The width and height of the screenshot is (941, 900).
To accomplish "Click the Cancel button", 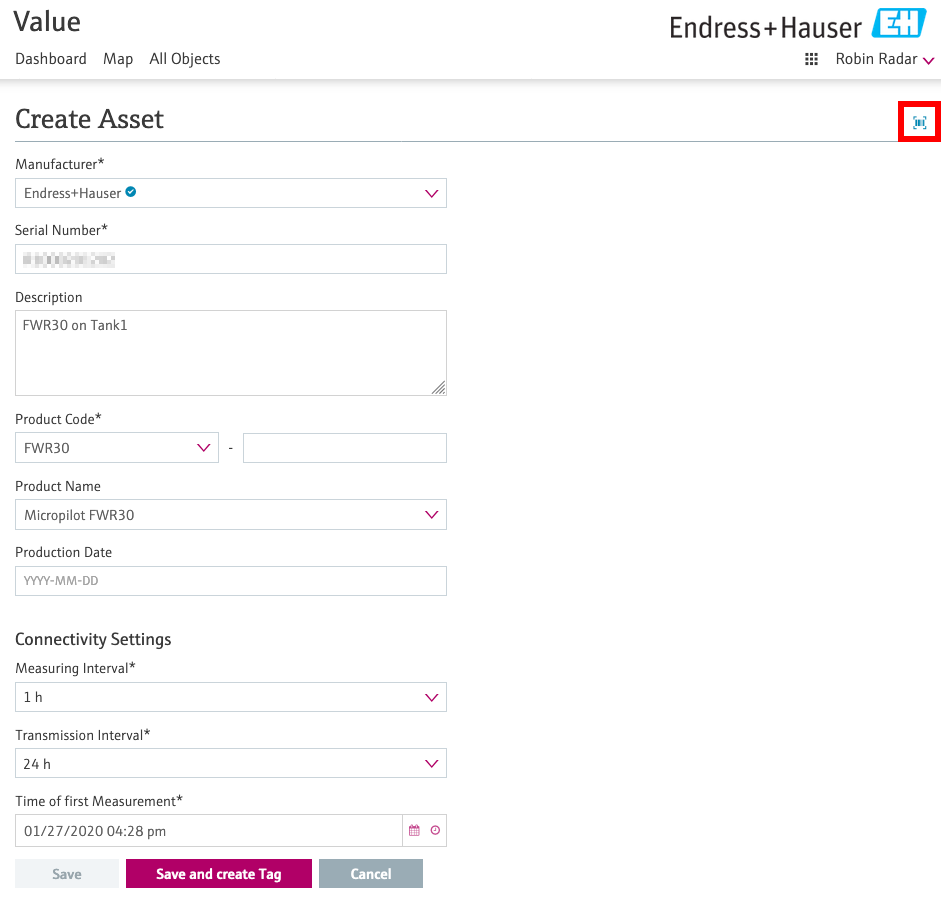I will (x=370, y=874).
